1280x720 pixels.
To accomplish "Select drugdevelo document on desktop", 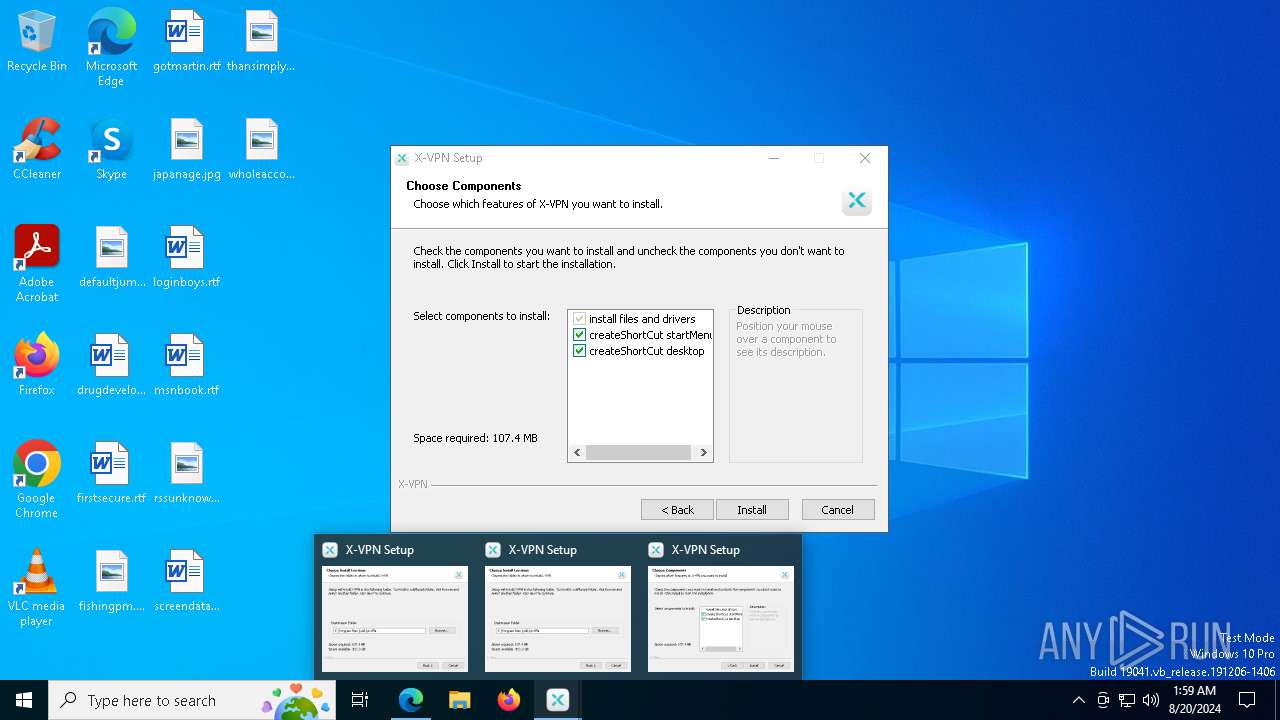I will point(111,366).
